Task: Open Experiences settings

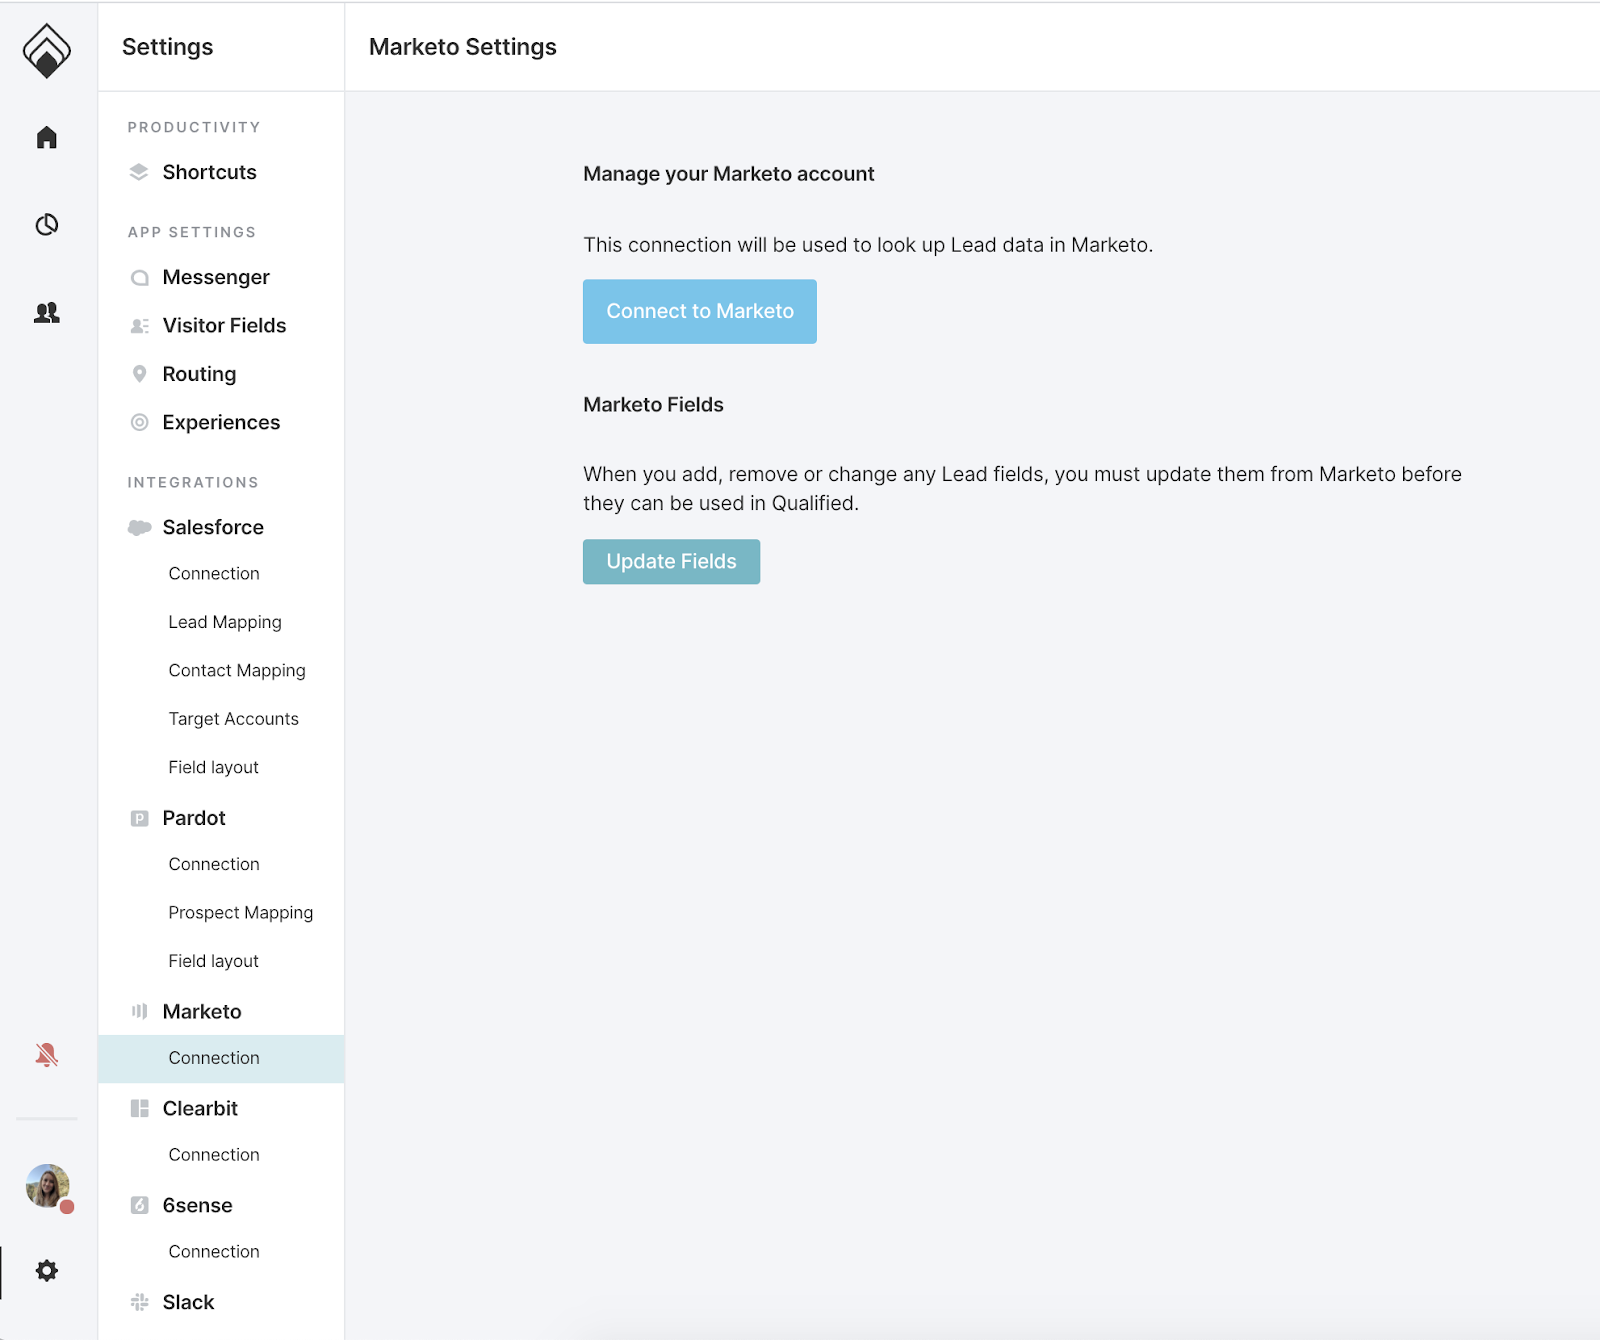Action: 221,422
